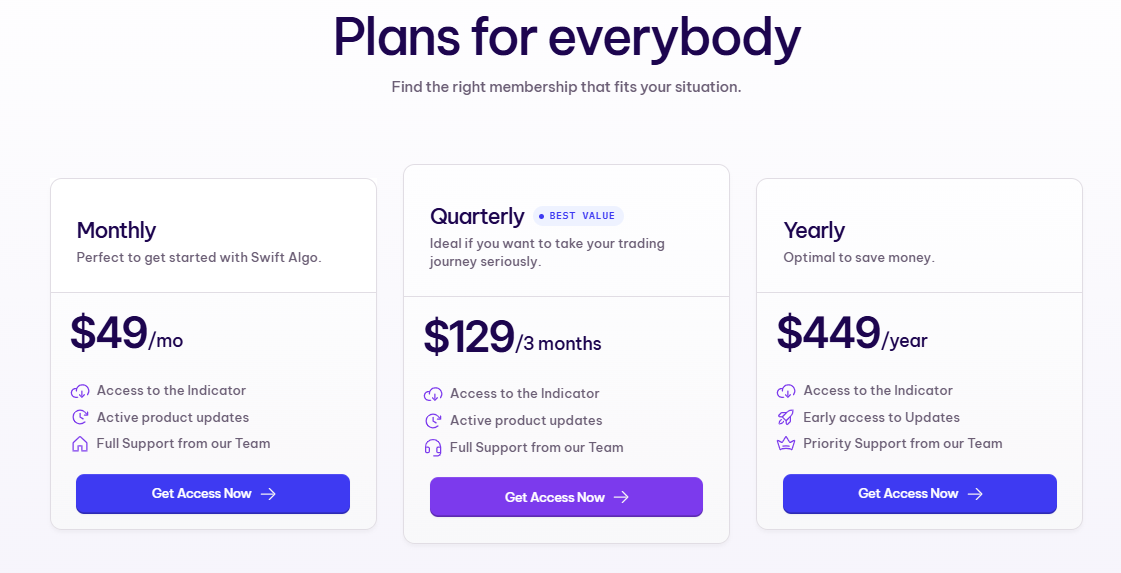Click Get Access Now under Yearly plan
The width and height of the screenshot is (1121, 573).
pyautogui.click(x=919, y=494)
